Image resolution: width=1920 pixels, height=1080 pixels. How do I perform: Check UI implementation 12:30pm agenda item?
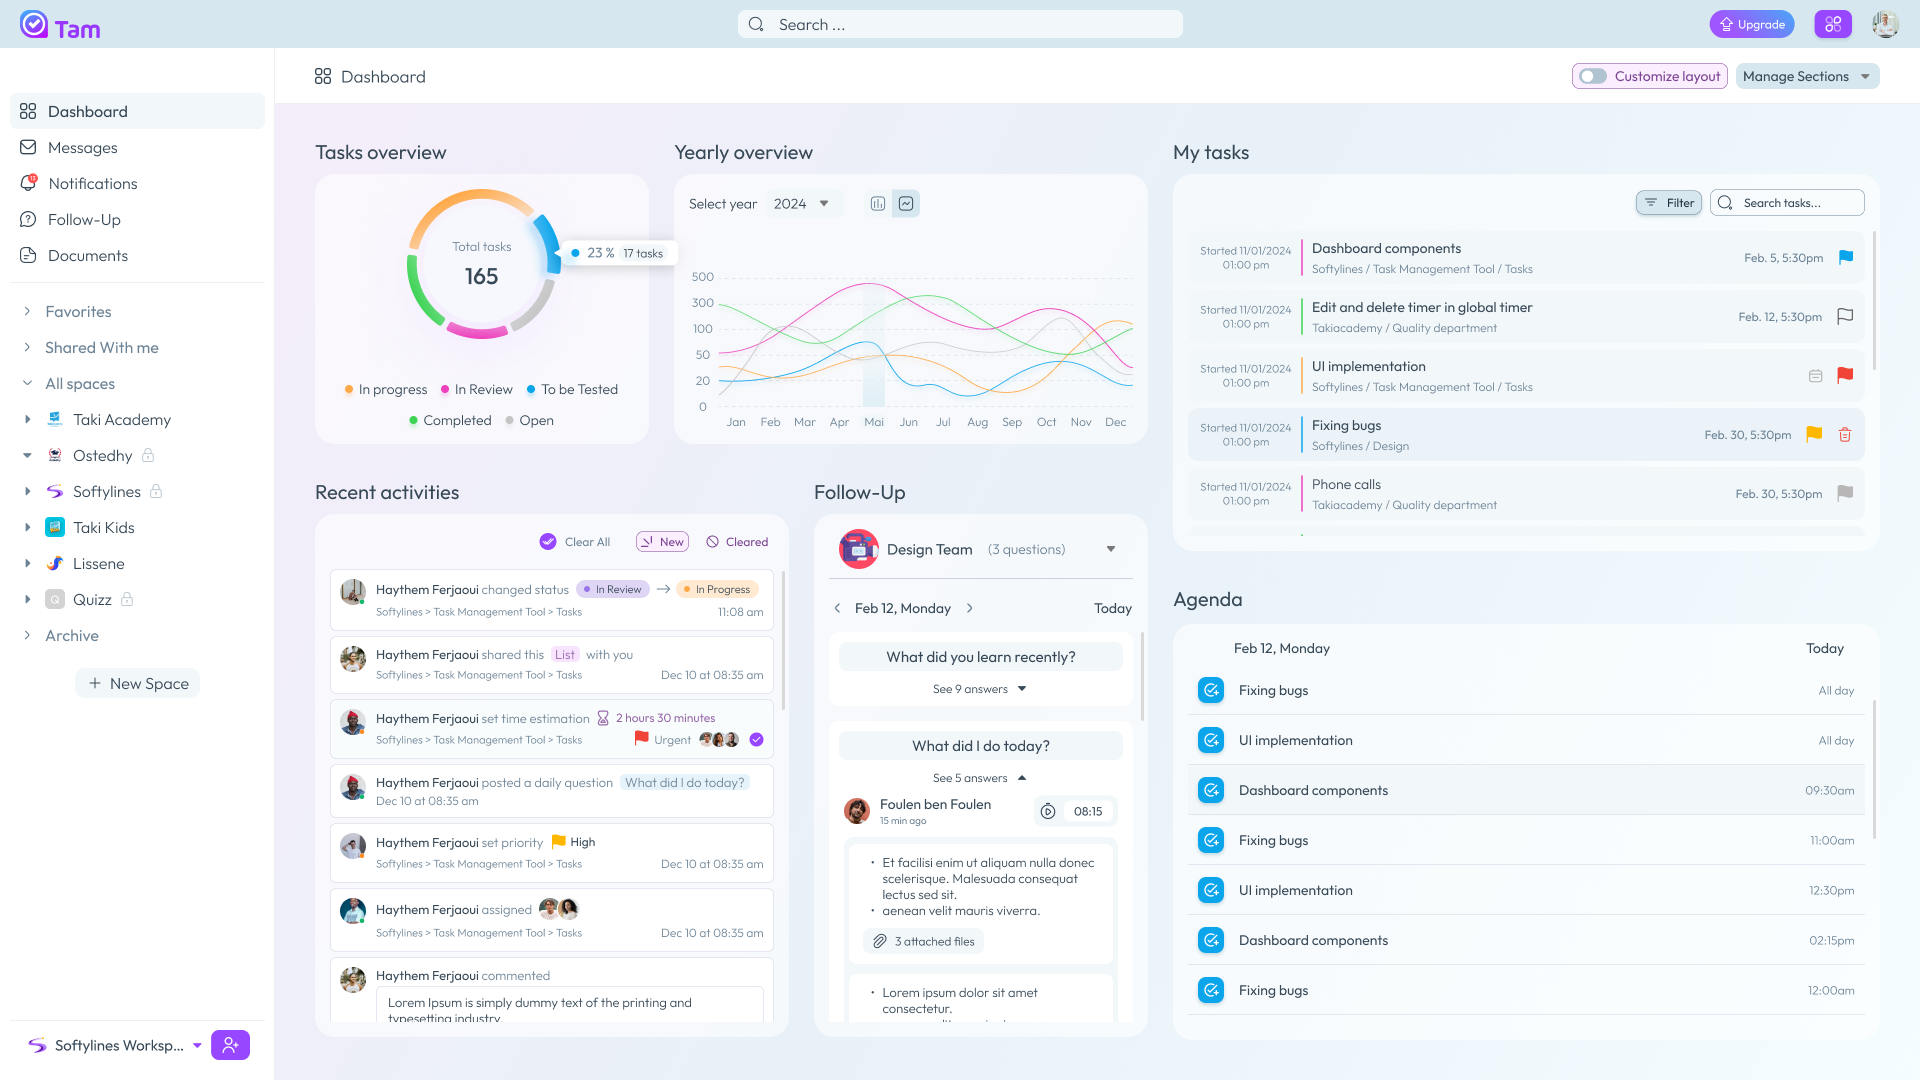click(x=1211, y=890)
